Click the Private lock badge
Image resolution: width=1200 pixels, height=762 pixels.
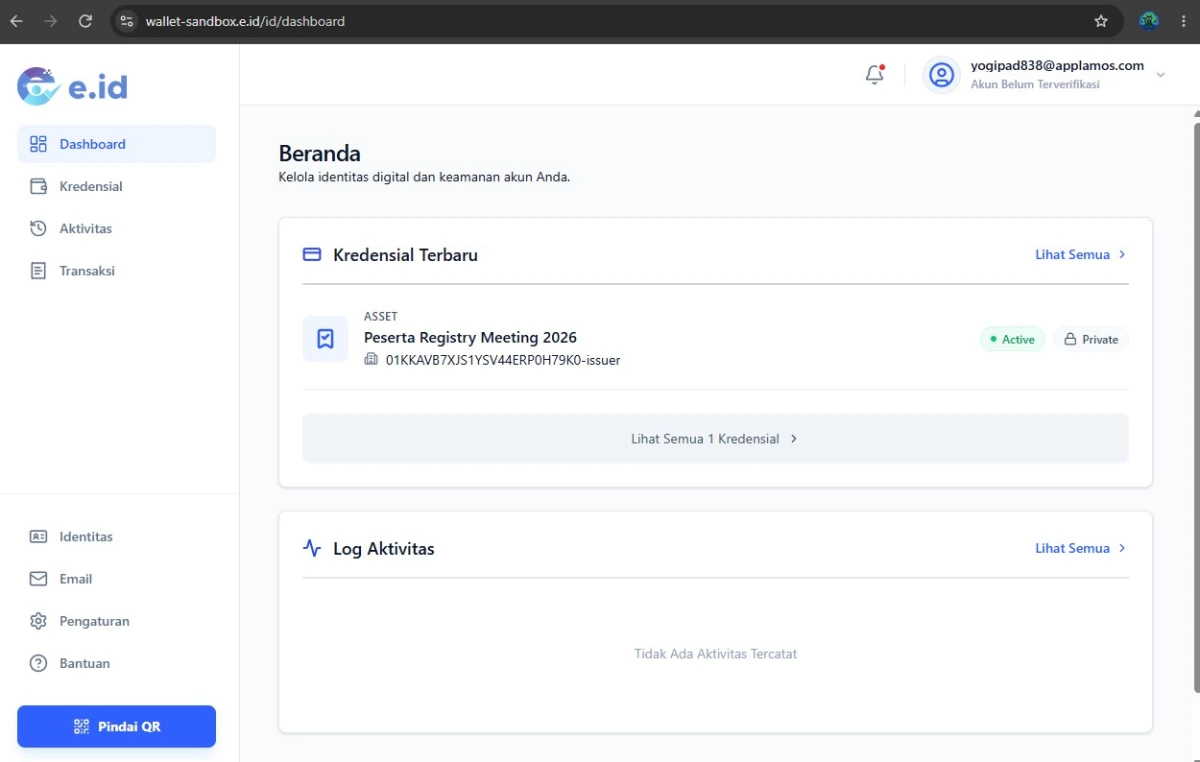click(x=1091, y=339)
